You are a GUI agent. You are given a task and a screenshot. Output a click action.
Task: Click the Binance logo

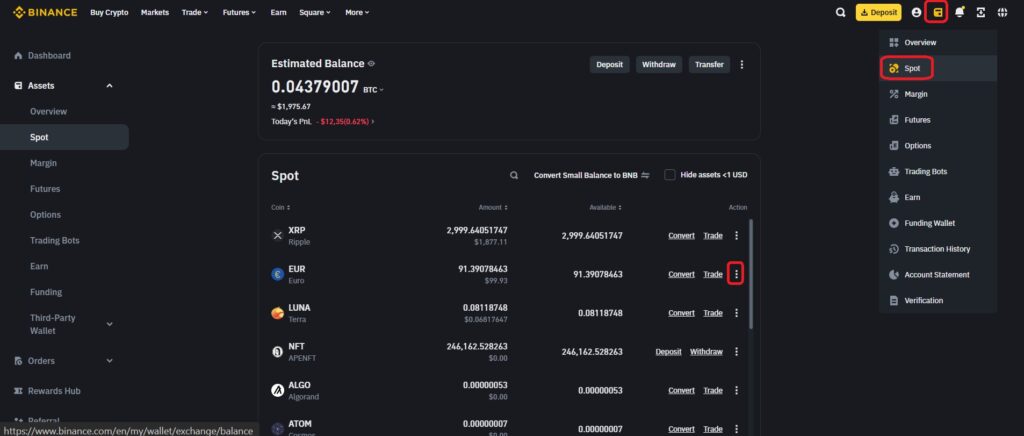[x=44, y=12]
